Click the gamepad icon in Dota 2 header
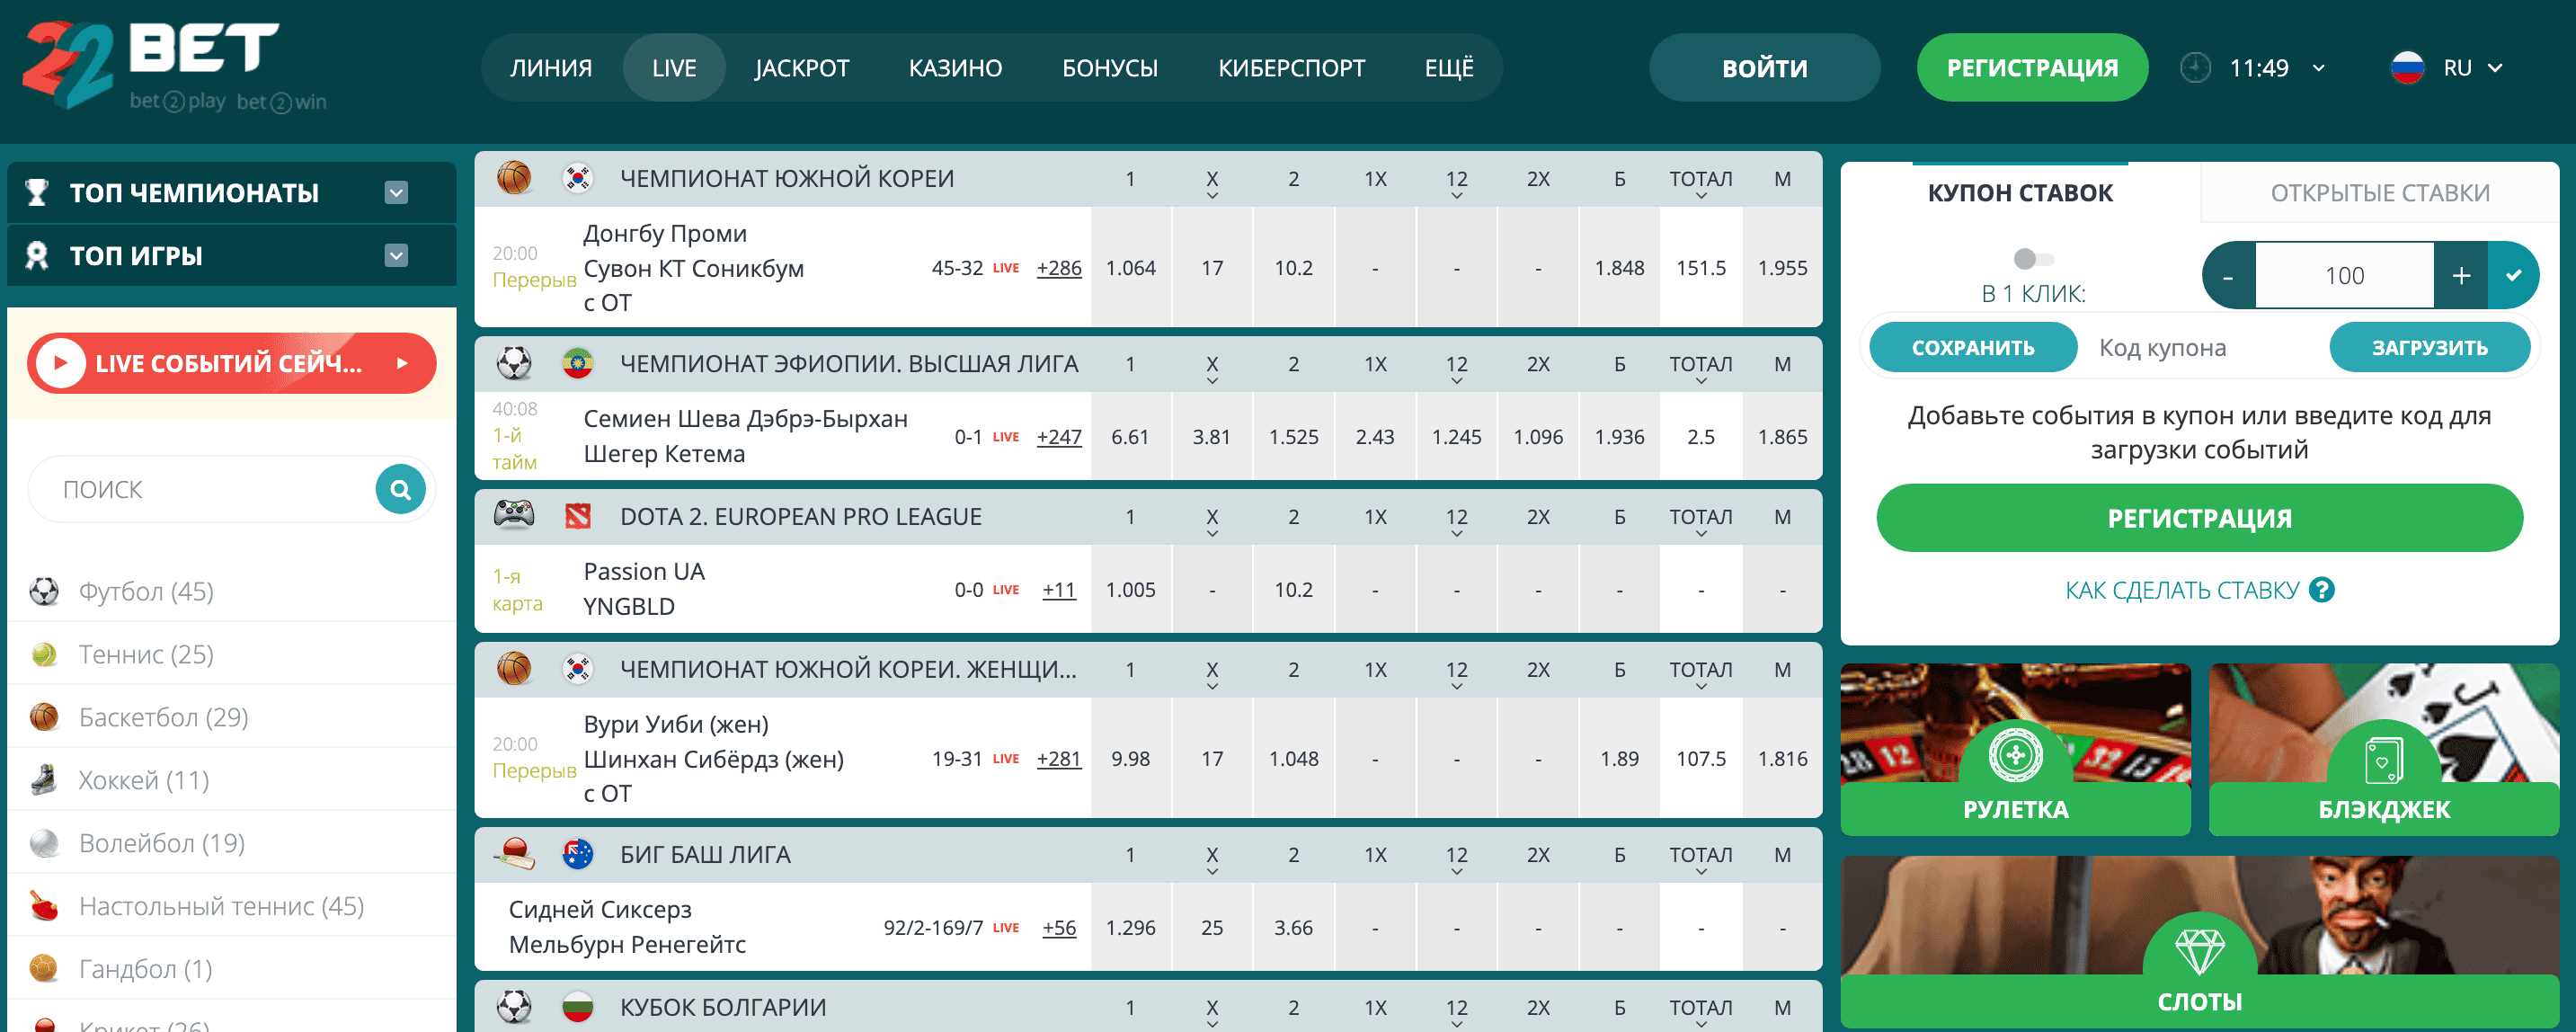This screenshot has height=1032, width=2576. [x=514, y=516]
